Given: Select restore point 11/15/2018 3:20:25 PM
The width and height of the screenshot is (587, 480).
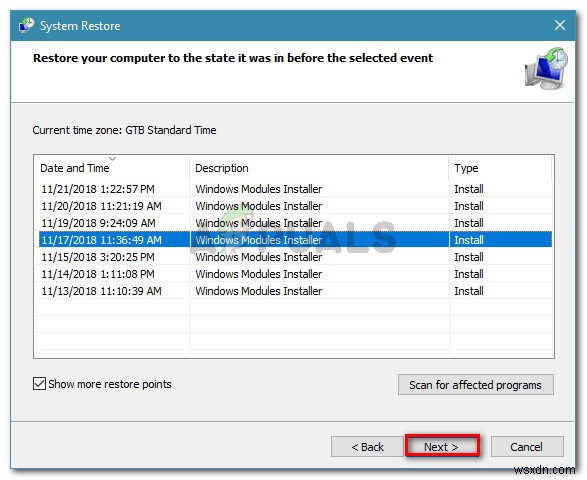Looking at the screenshot, I should coord(295,257).
